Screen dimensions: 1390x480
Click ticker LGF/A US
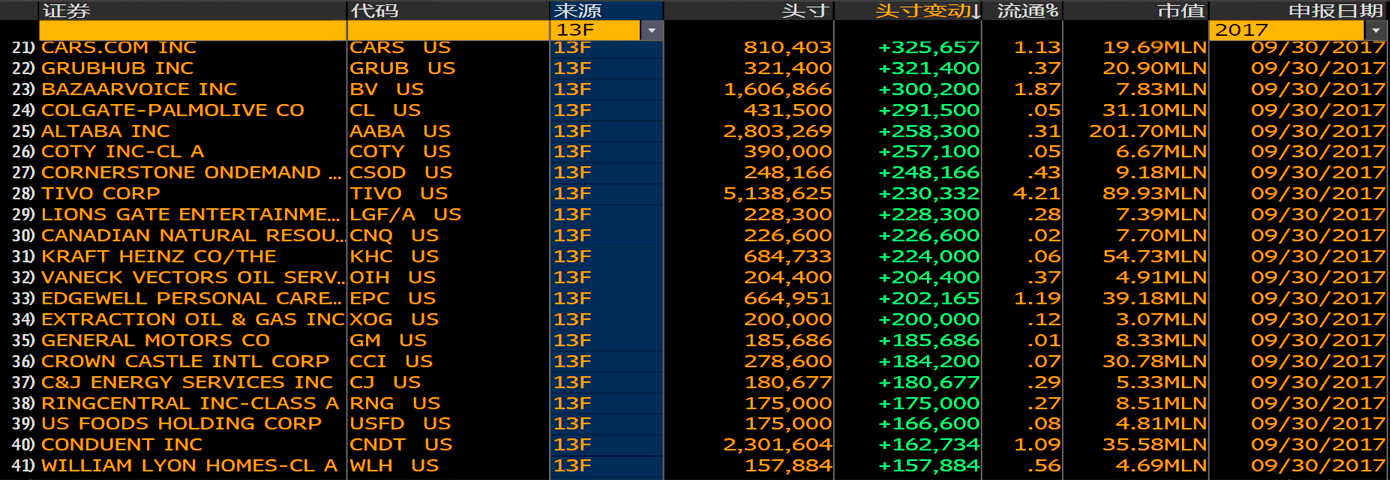[405, 214]
